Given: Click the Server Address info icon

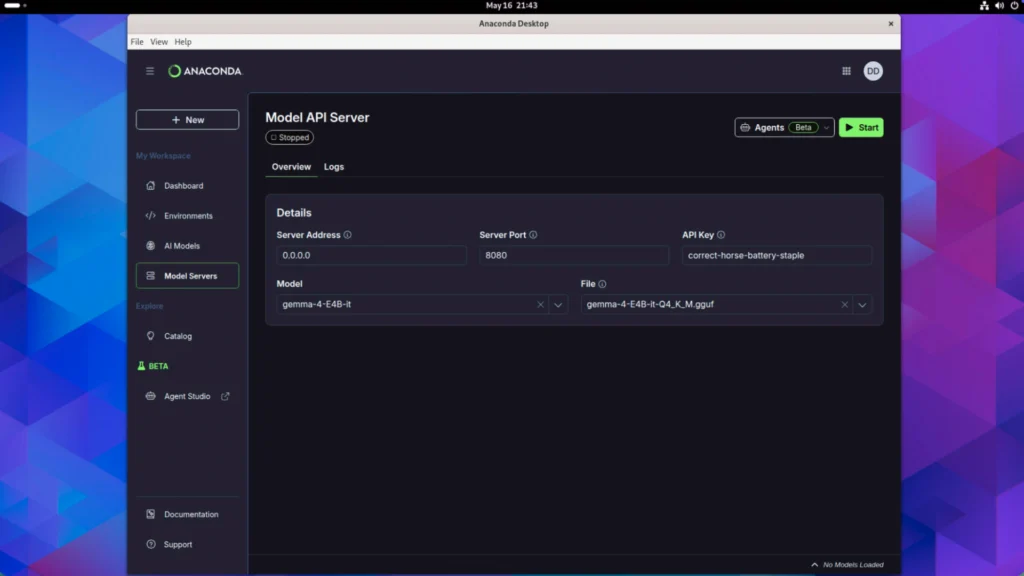Looking at the screenshot, I should (x=347, y=235).
